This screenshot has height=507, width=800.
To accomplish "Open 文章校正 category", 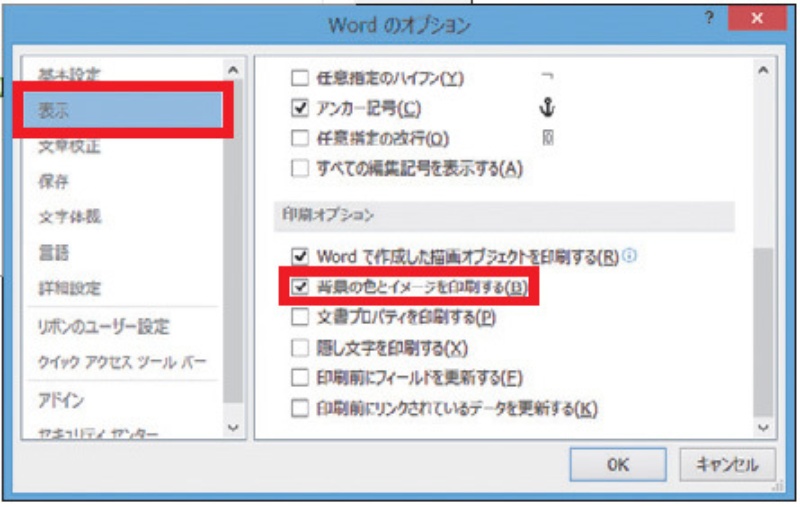I will 69,147.
